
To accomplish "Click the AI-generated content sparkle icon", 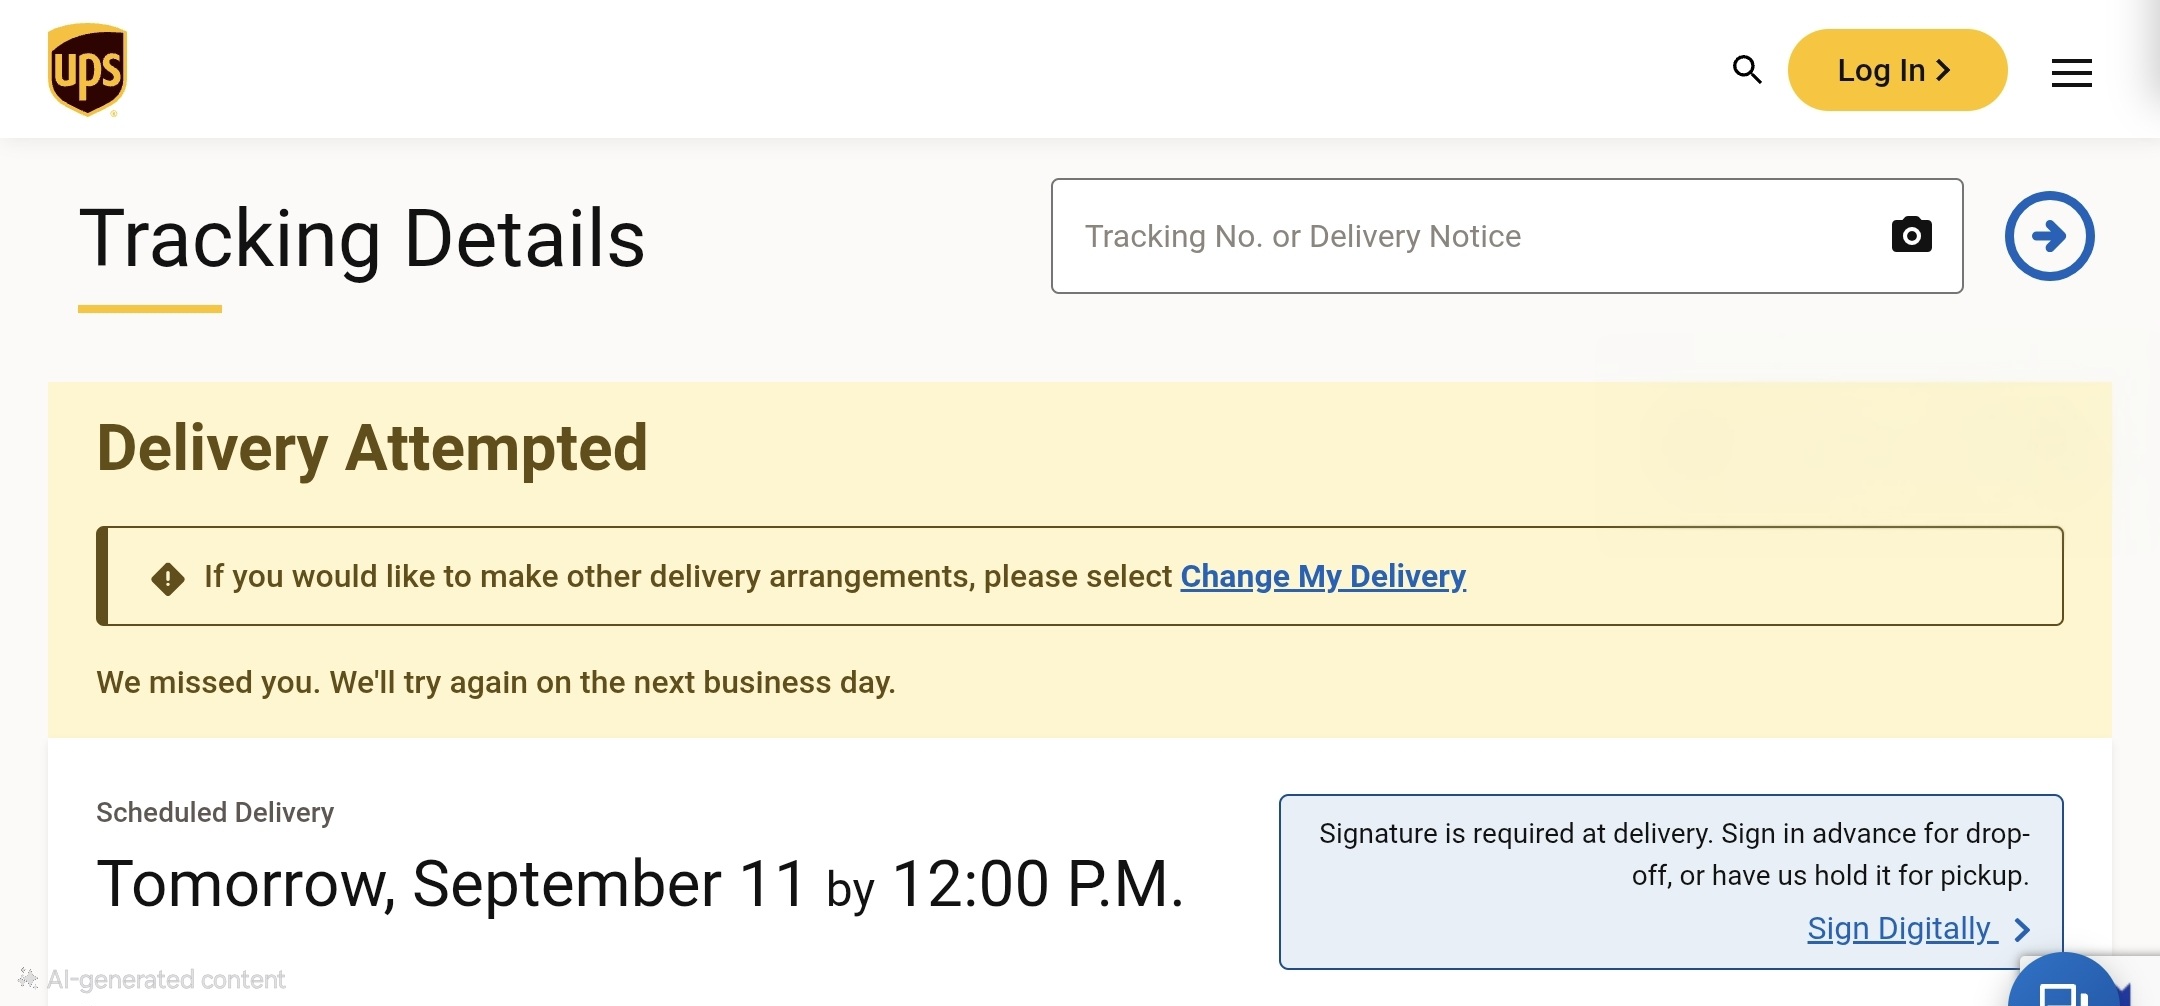I will tap(28, 979).
